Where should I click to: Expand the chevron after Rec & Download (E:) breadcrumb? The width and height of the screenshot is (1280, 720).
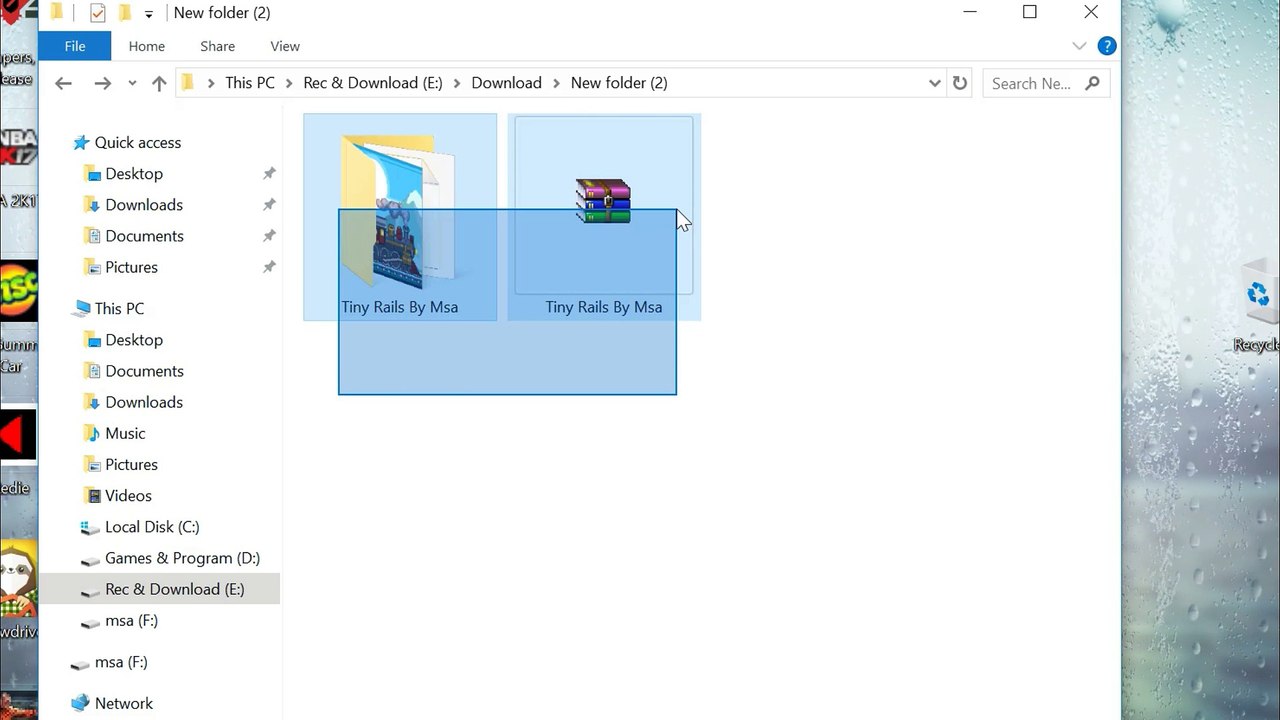tap(457, 83)
